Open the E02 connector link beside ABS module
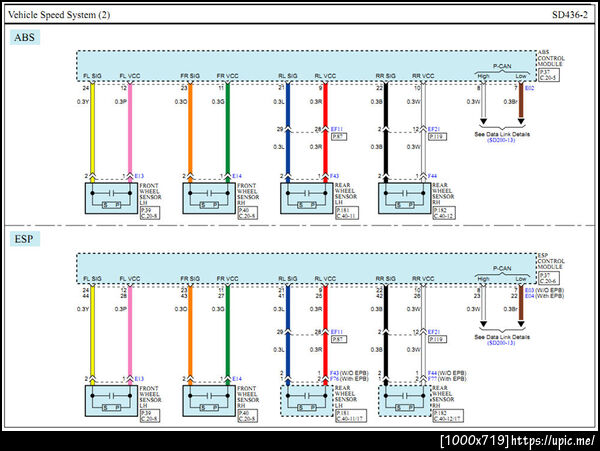The height and width of the screenshot is (451, 600). point(530,88)
